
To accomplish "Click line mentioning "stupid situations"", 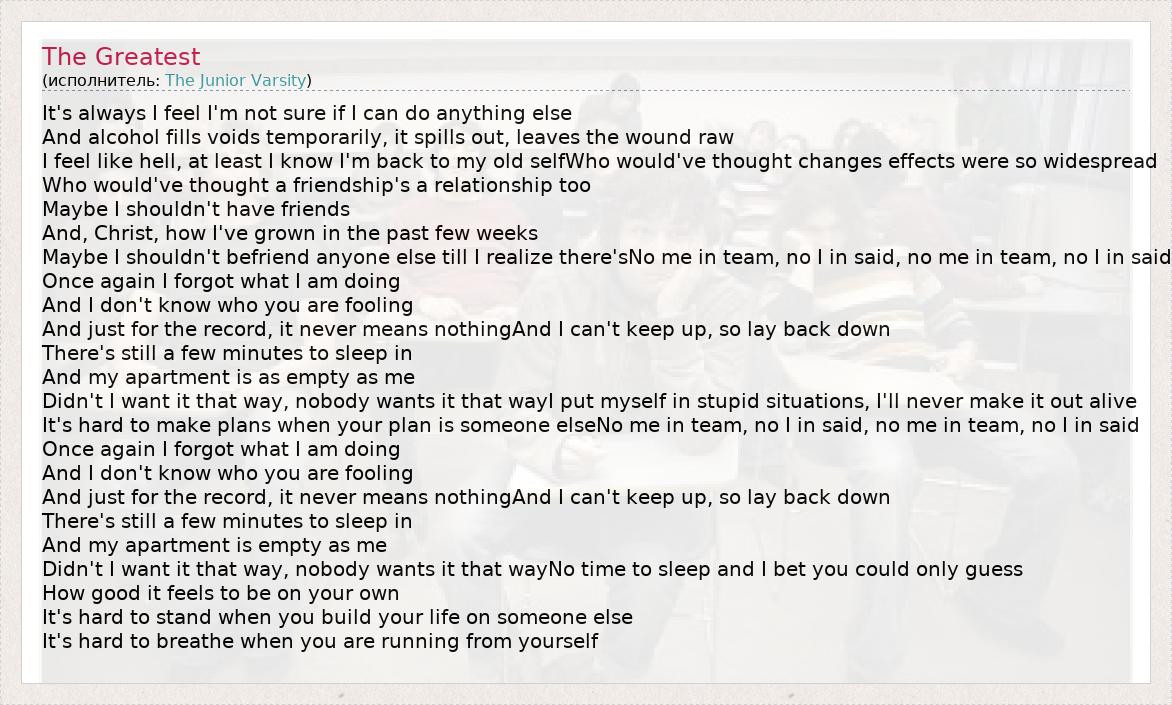I will point(589,401).
